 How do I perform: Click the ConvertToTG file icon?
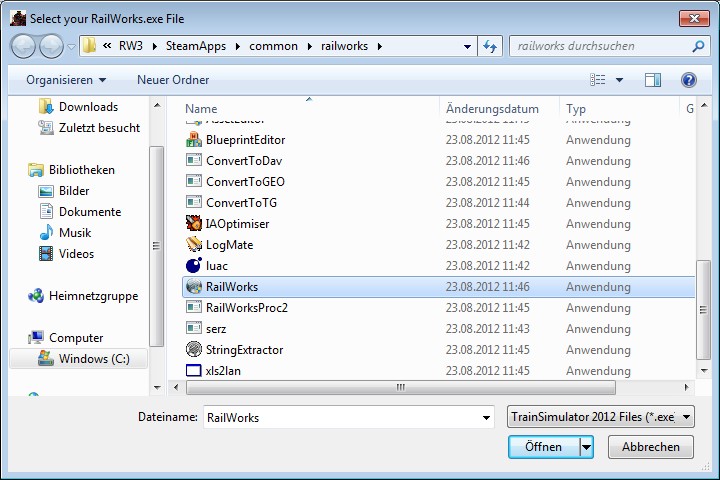coord(194,203)
